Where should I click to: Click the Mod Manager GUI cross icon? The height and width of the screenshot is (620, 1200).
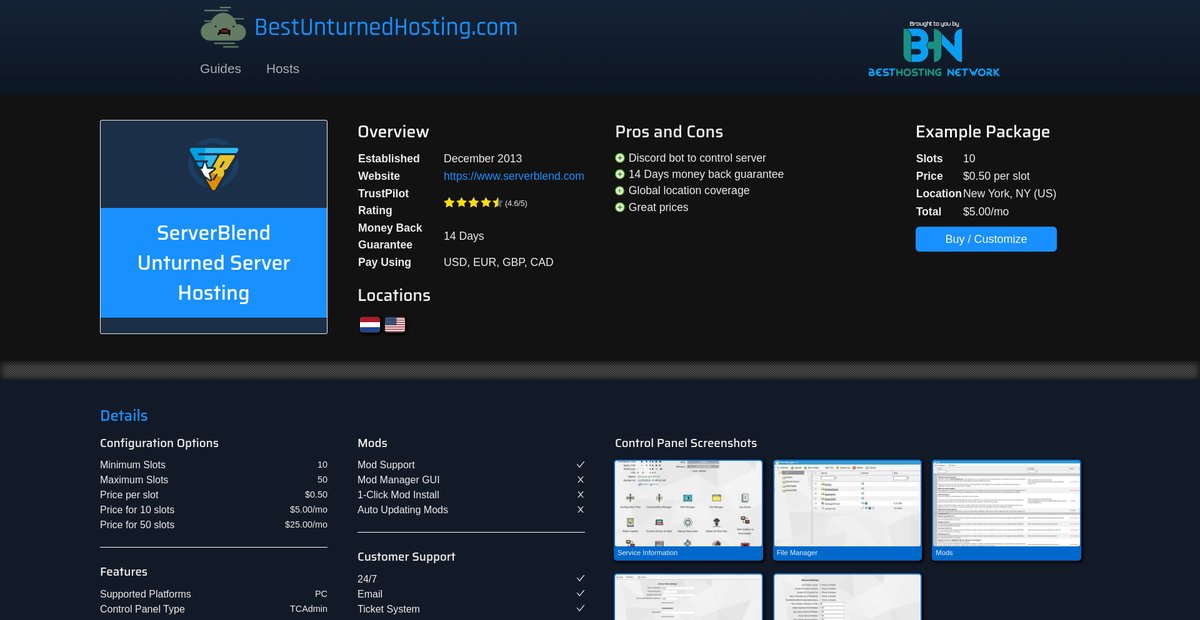click(580, 480)
